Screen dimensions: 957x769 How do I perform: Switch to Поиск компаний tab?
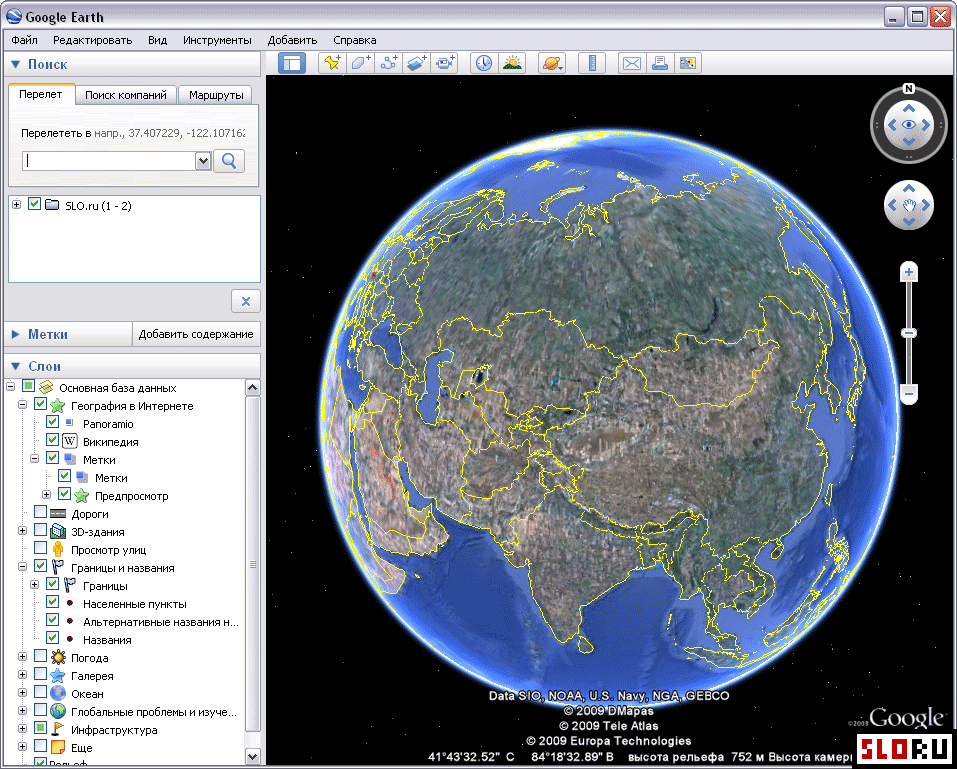[126, 95]
